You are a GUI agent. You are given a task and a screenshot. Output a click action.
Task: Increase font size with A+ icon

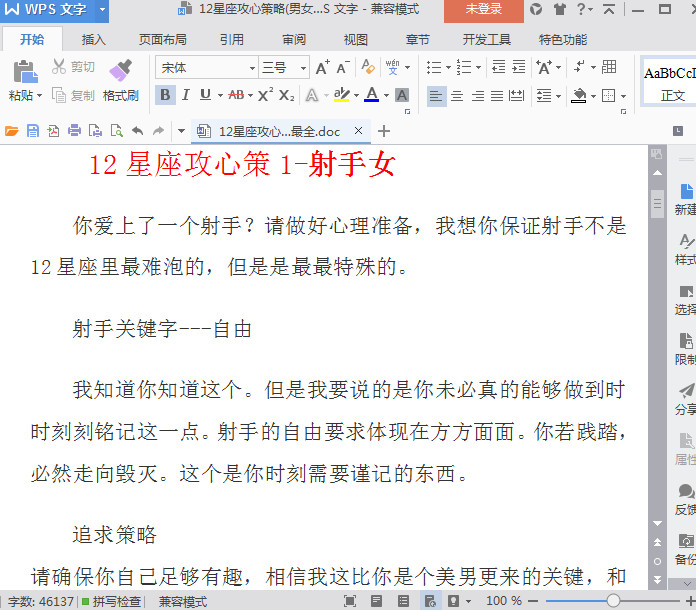[323, 67]
